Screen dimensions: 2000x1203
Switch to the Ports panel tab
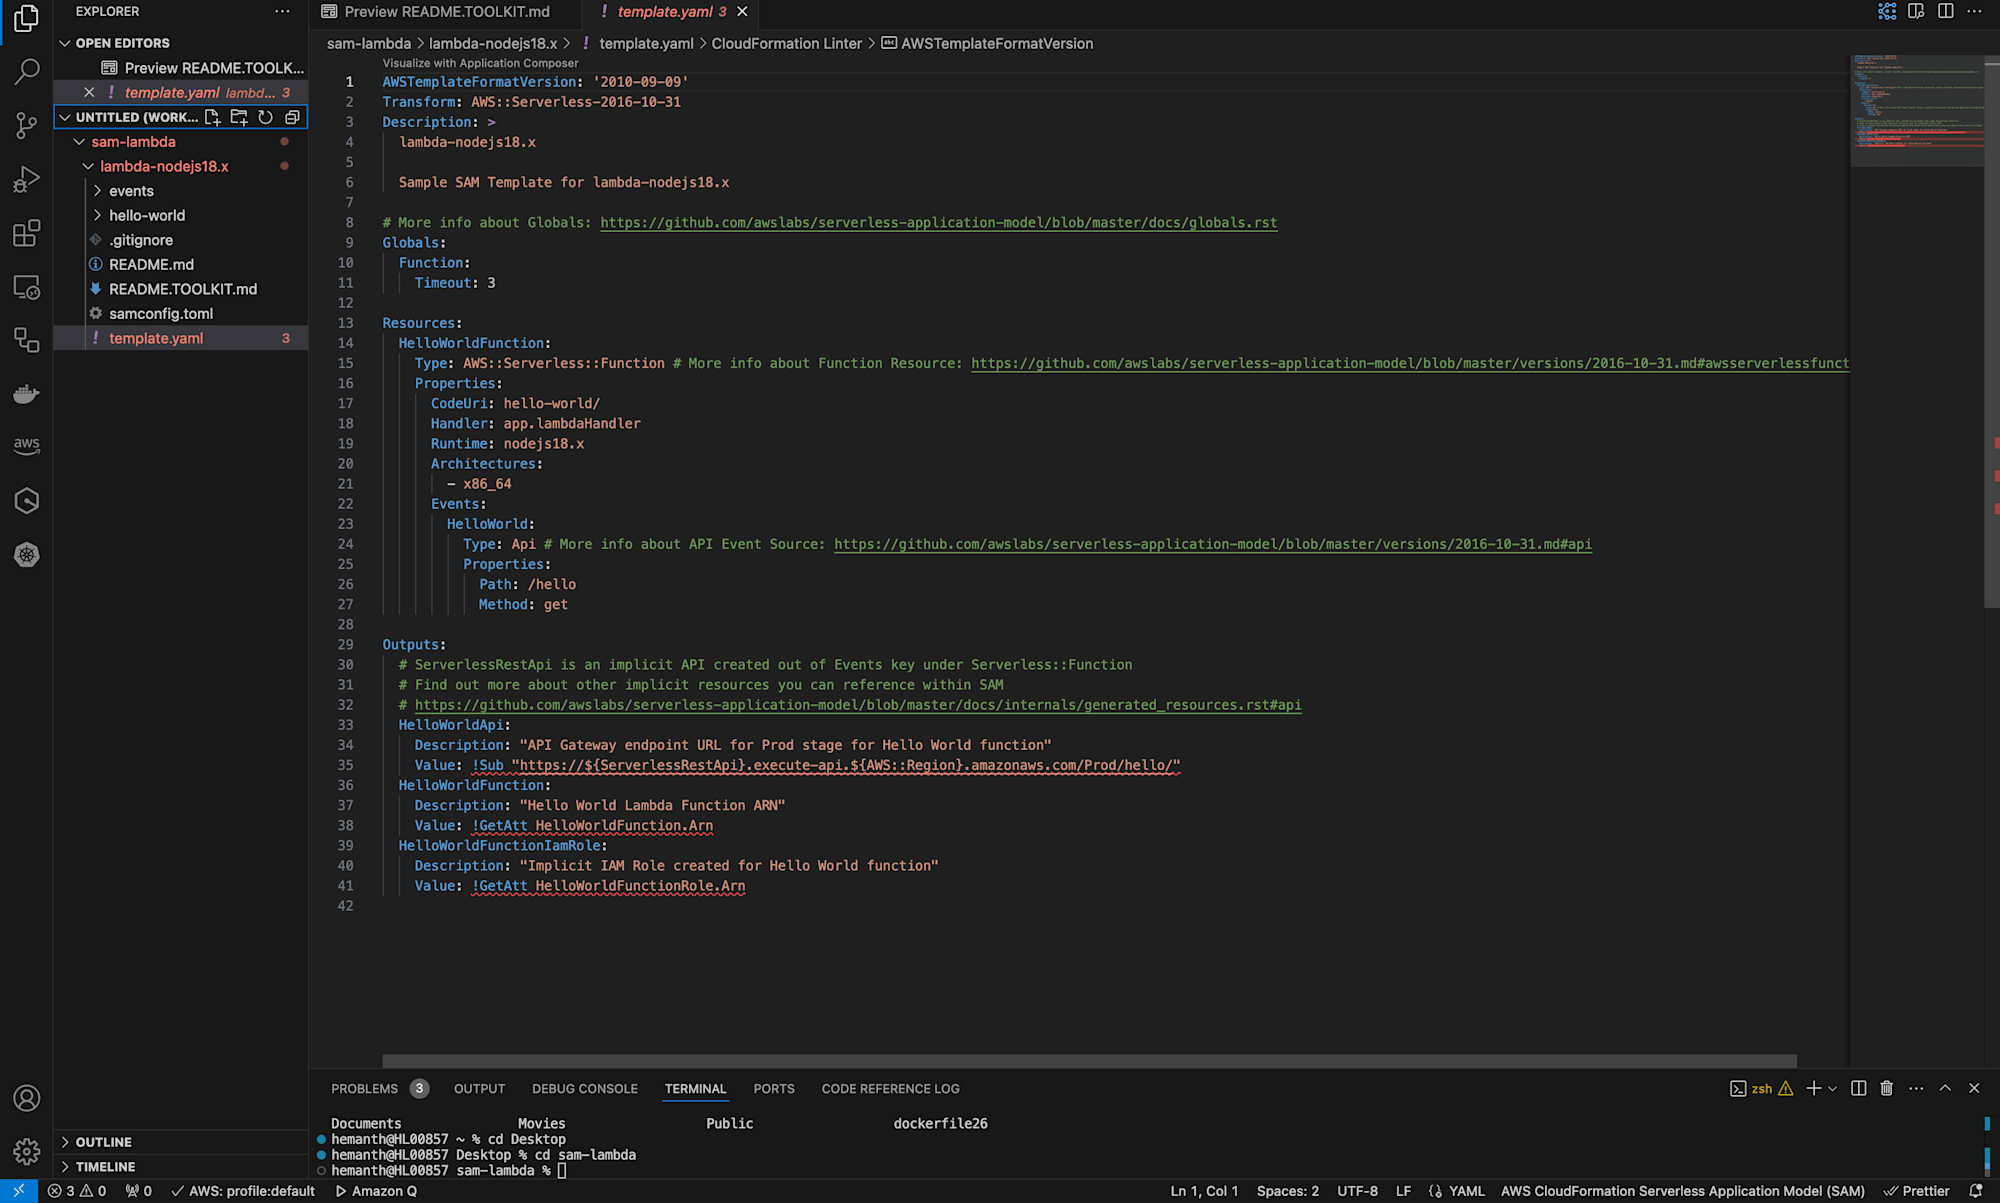[x=774, y=1088]
